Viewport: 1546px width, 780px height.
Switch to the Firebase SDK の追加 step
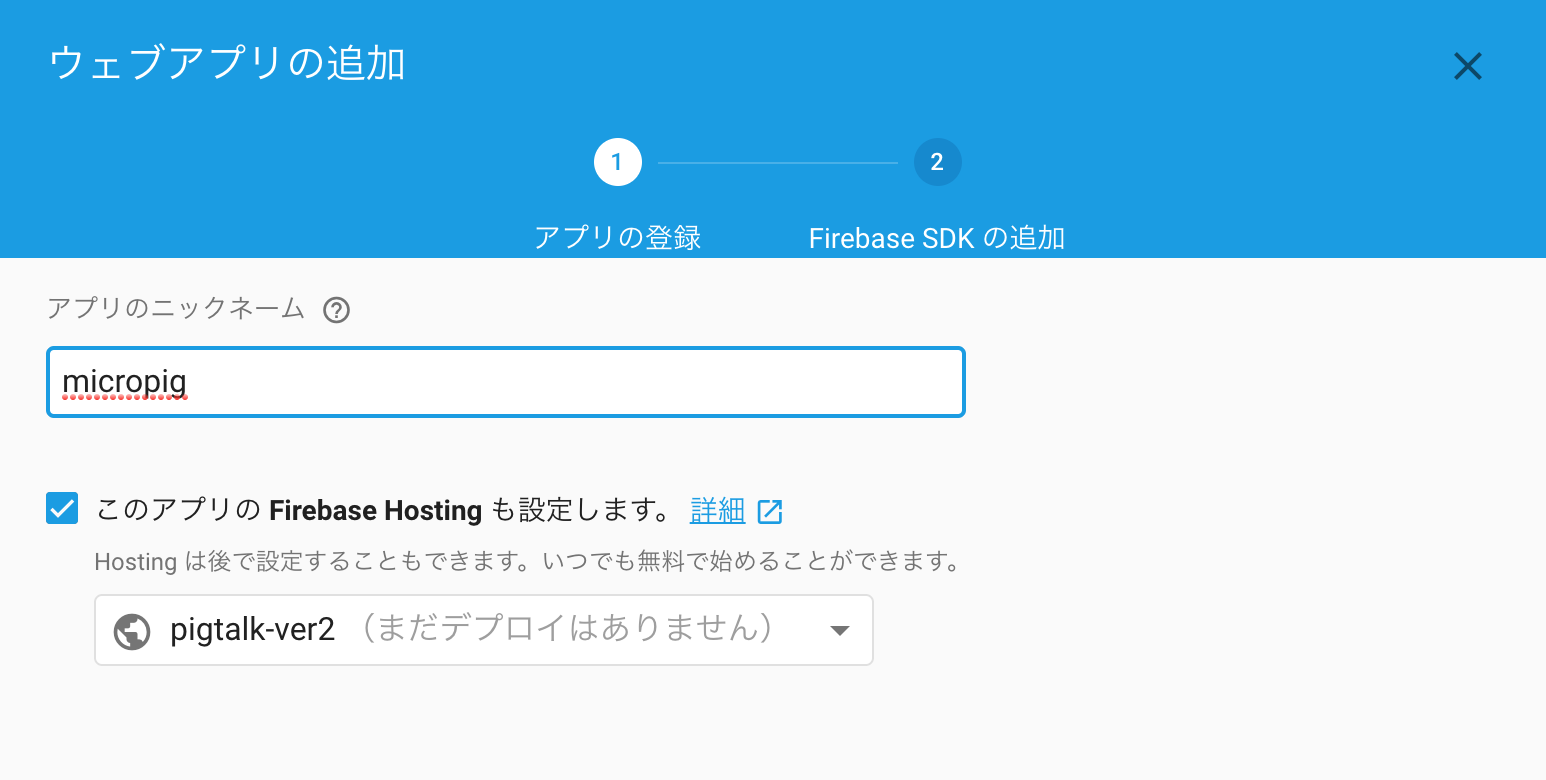937,238
